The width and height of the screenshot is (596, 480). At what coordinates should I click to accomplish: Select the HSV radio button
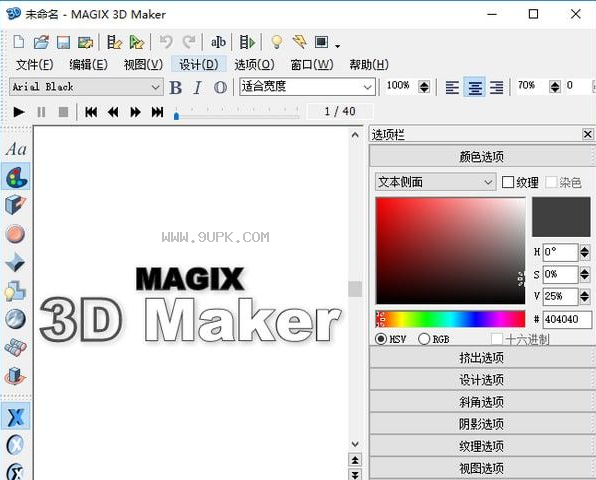(x=381, y=339)
